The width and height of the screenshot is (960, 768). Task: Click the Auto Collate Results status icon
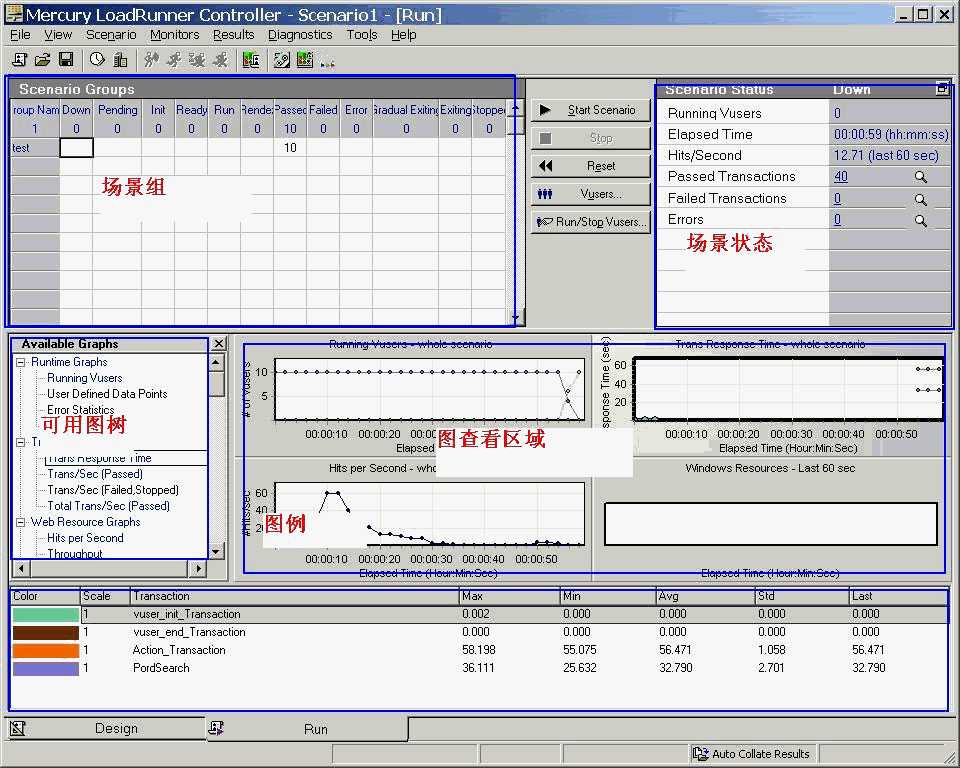coord(700,753)
